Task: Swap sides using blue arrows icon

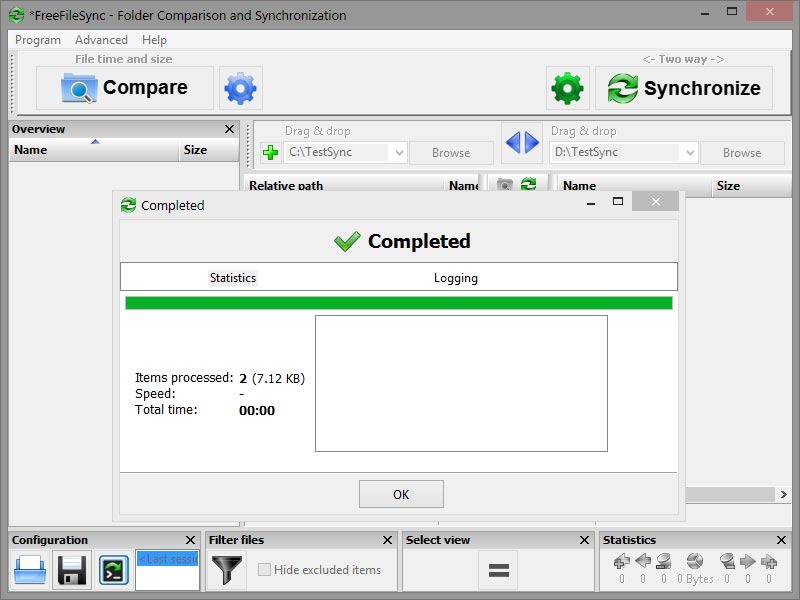Action: (x=522, y=143)
